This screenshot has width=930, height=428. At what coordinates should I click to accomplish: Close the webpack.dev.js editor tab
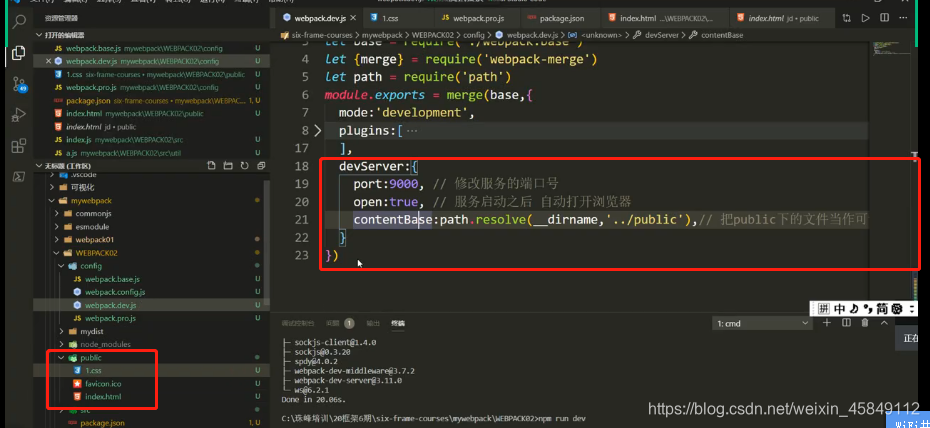pos(352,18)
